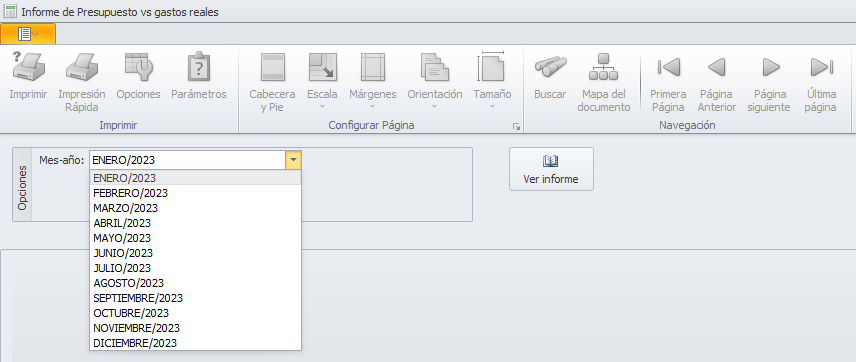Select JULIO/2023 from the list

195,268
